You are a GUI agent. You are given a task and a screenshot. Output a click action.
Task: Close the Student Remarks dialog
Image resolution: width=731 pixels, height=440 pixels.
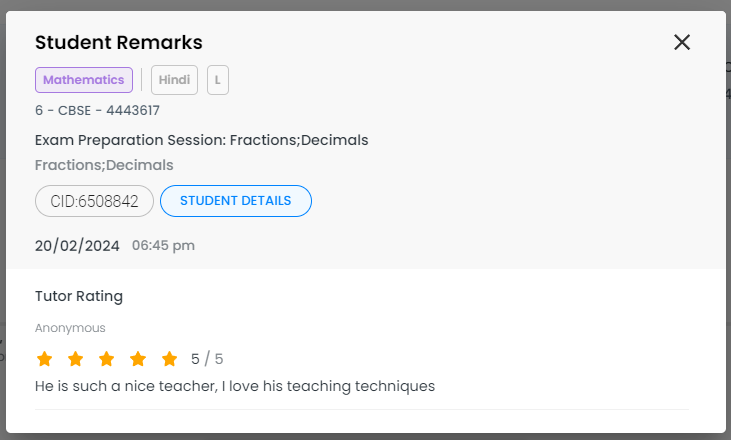[x=682, y=42]
